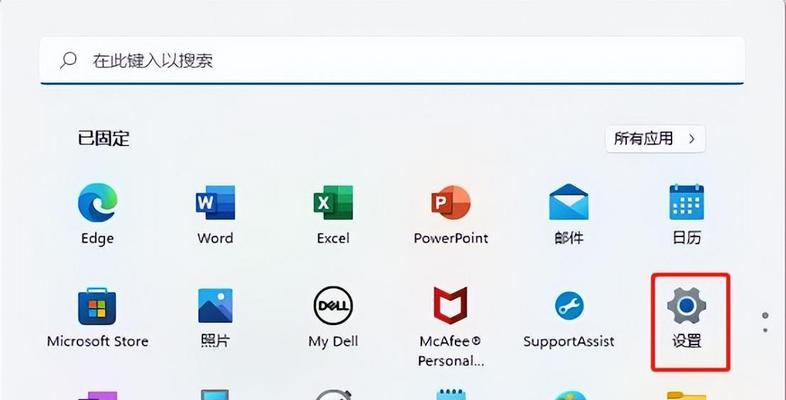Open 设置 settings gear
This screenshot has height=400, width=786.
pos(686,317)
